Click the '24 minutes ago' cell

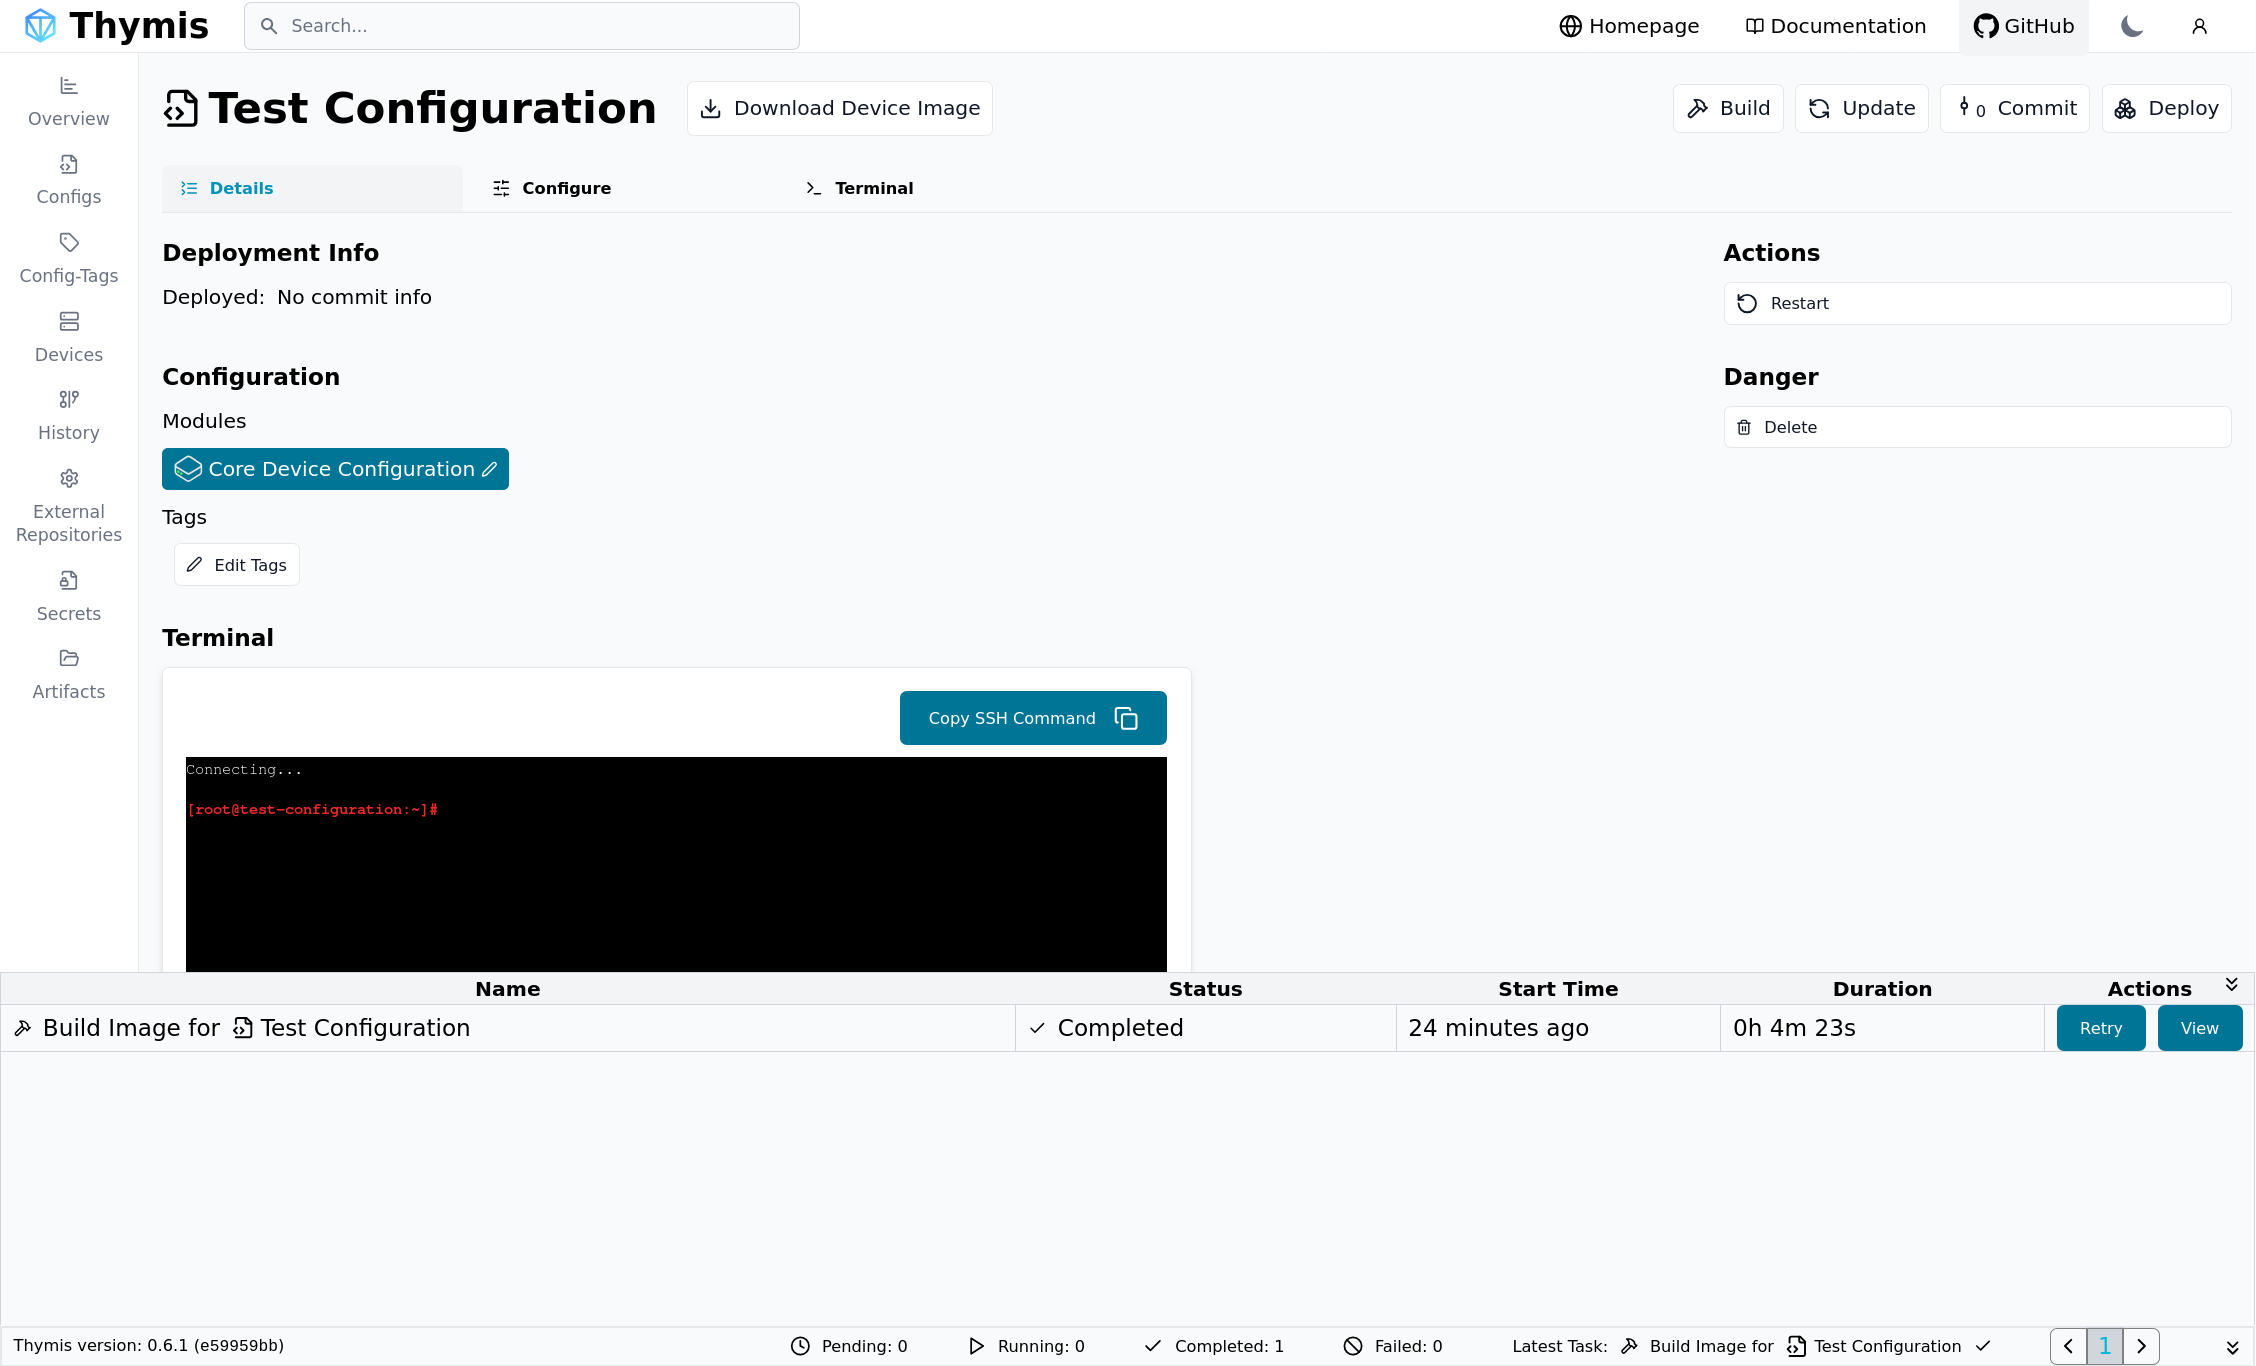[x=1558, y=1028]
